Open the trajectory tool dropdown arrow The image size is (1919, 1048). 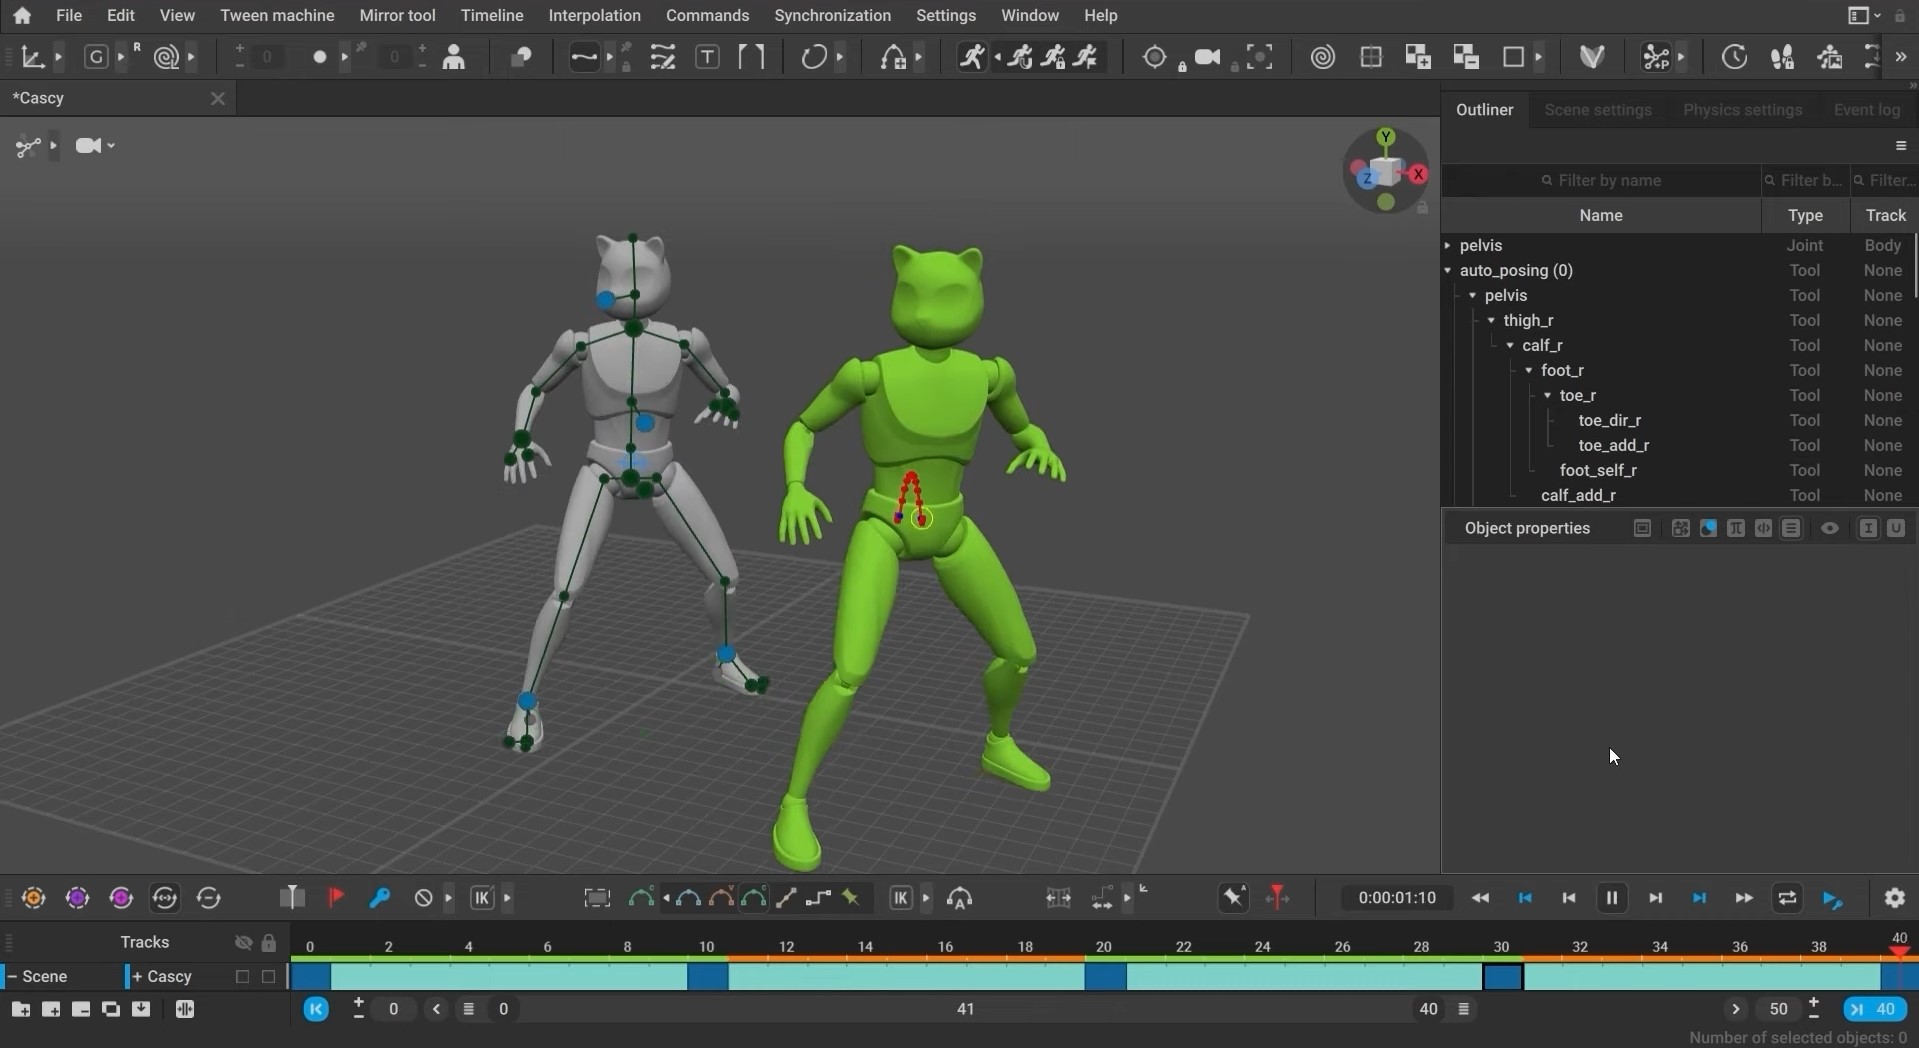pos(611,57)
